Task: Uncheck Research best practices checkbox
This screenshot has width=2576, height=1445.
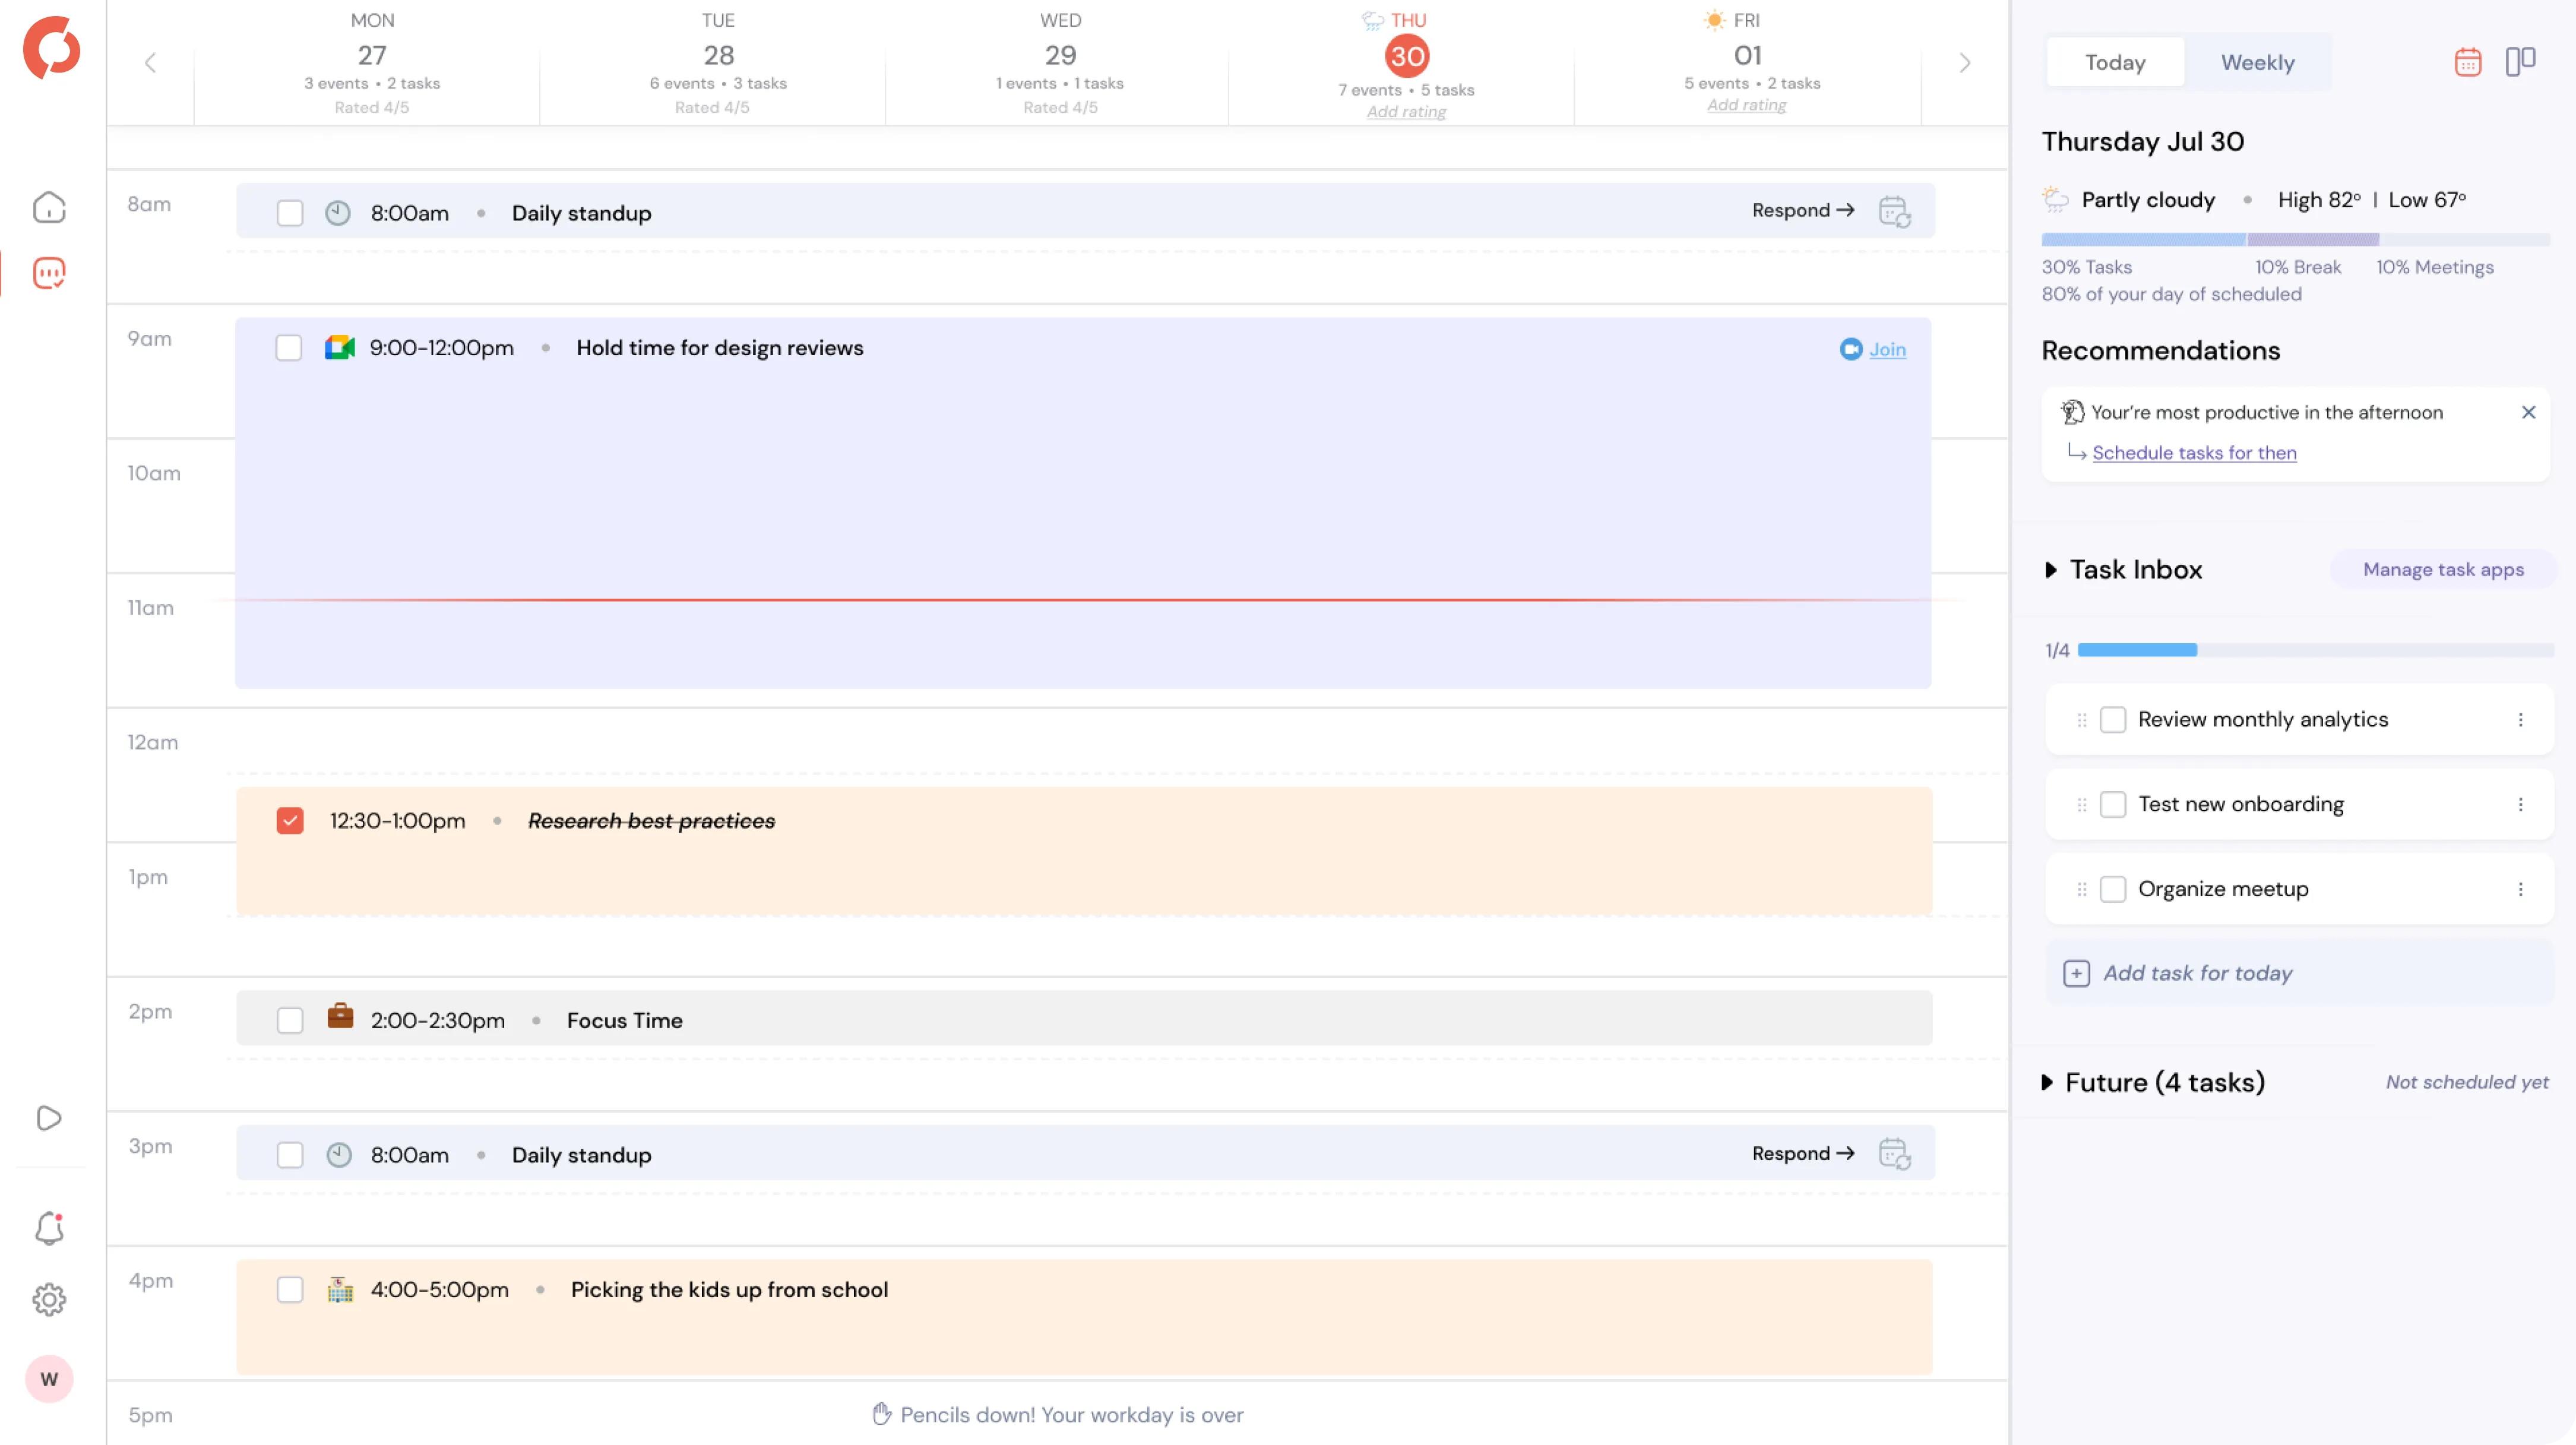Action: [290, 821]
